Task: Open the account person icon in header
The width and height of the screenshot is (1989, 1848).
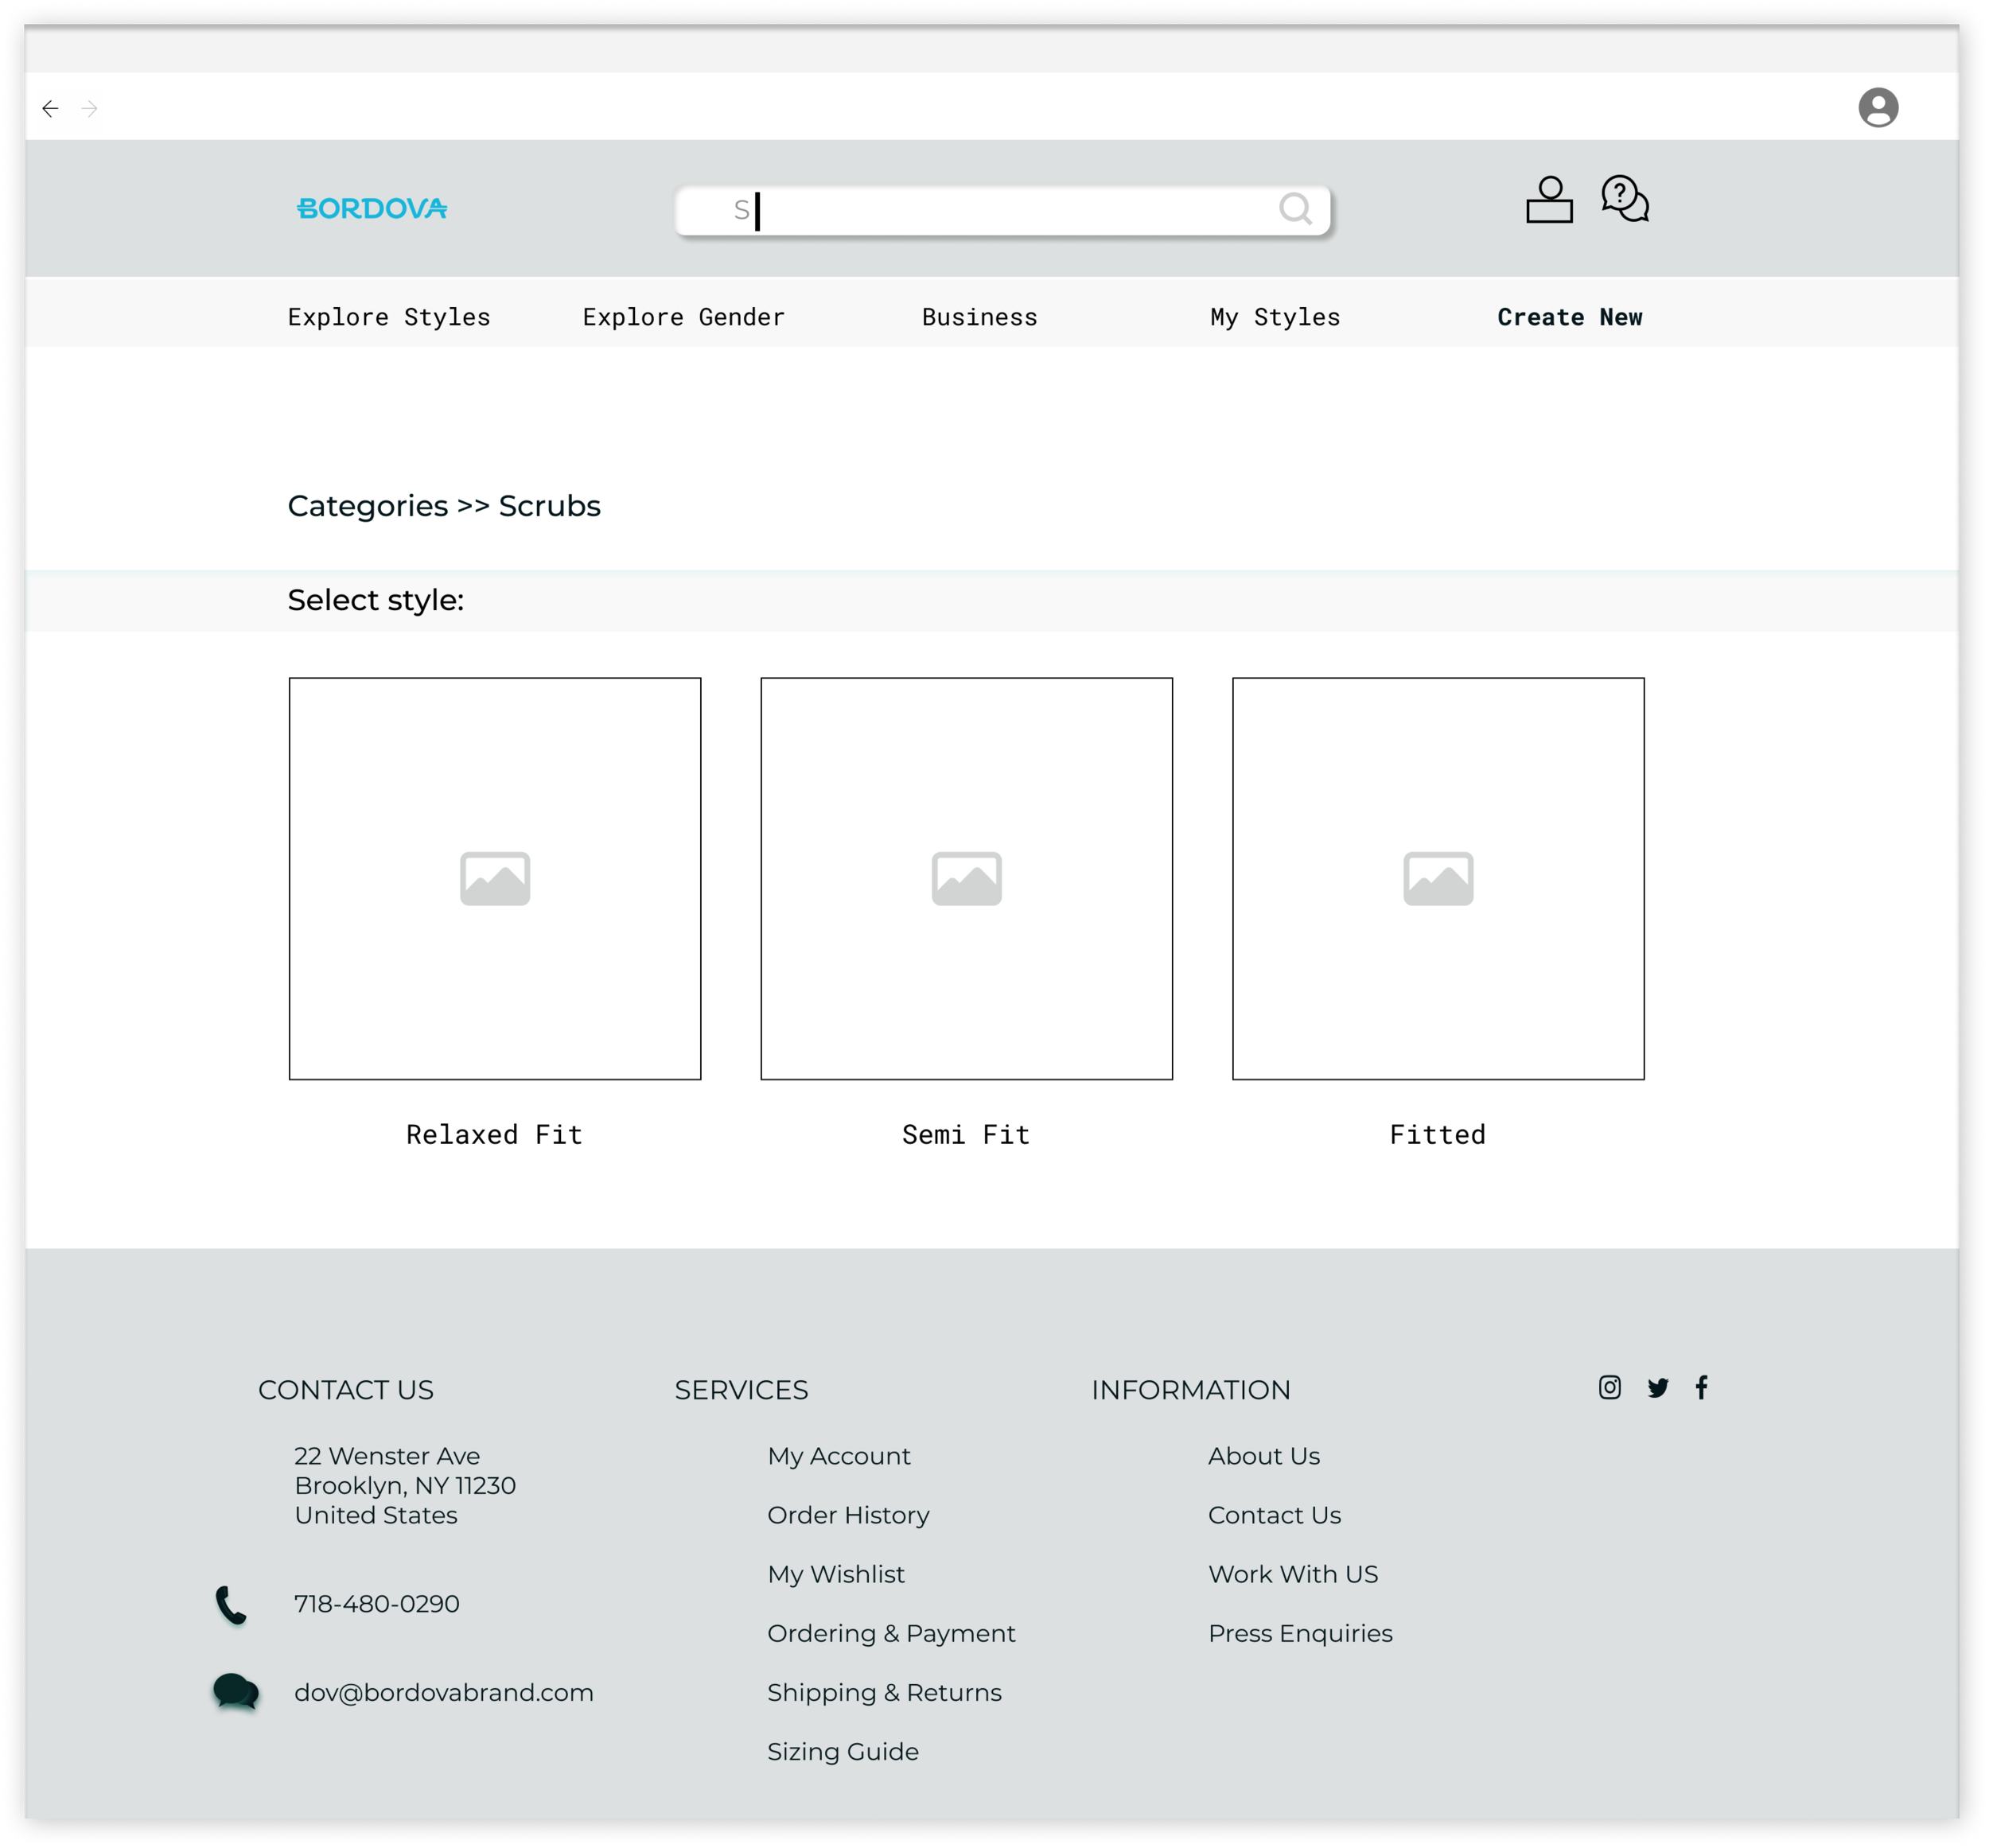Action: point(1548,199)
